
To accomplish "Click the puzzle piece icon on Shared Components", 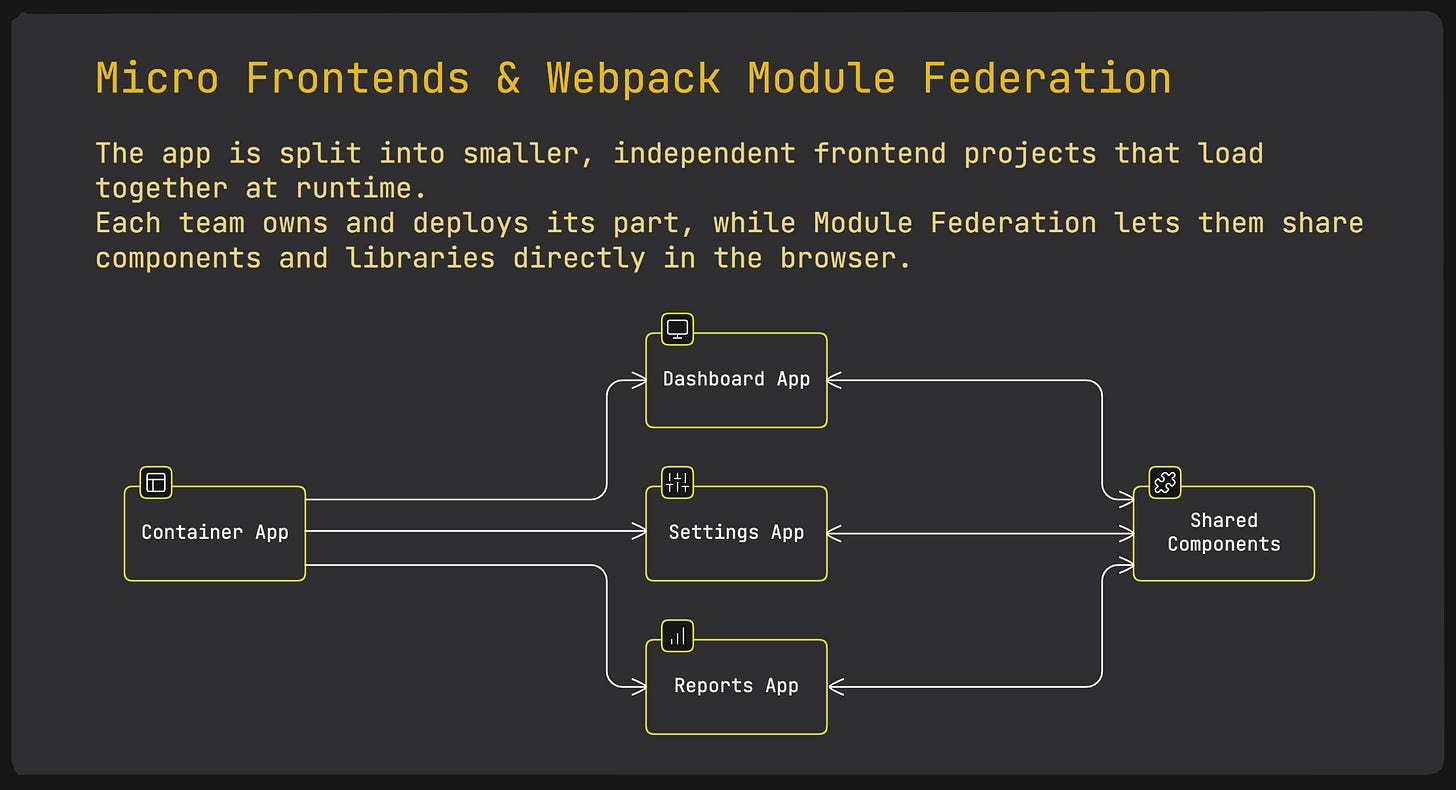I will pos(1164,482).
